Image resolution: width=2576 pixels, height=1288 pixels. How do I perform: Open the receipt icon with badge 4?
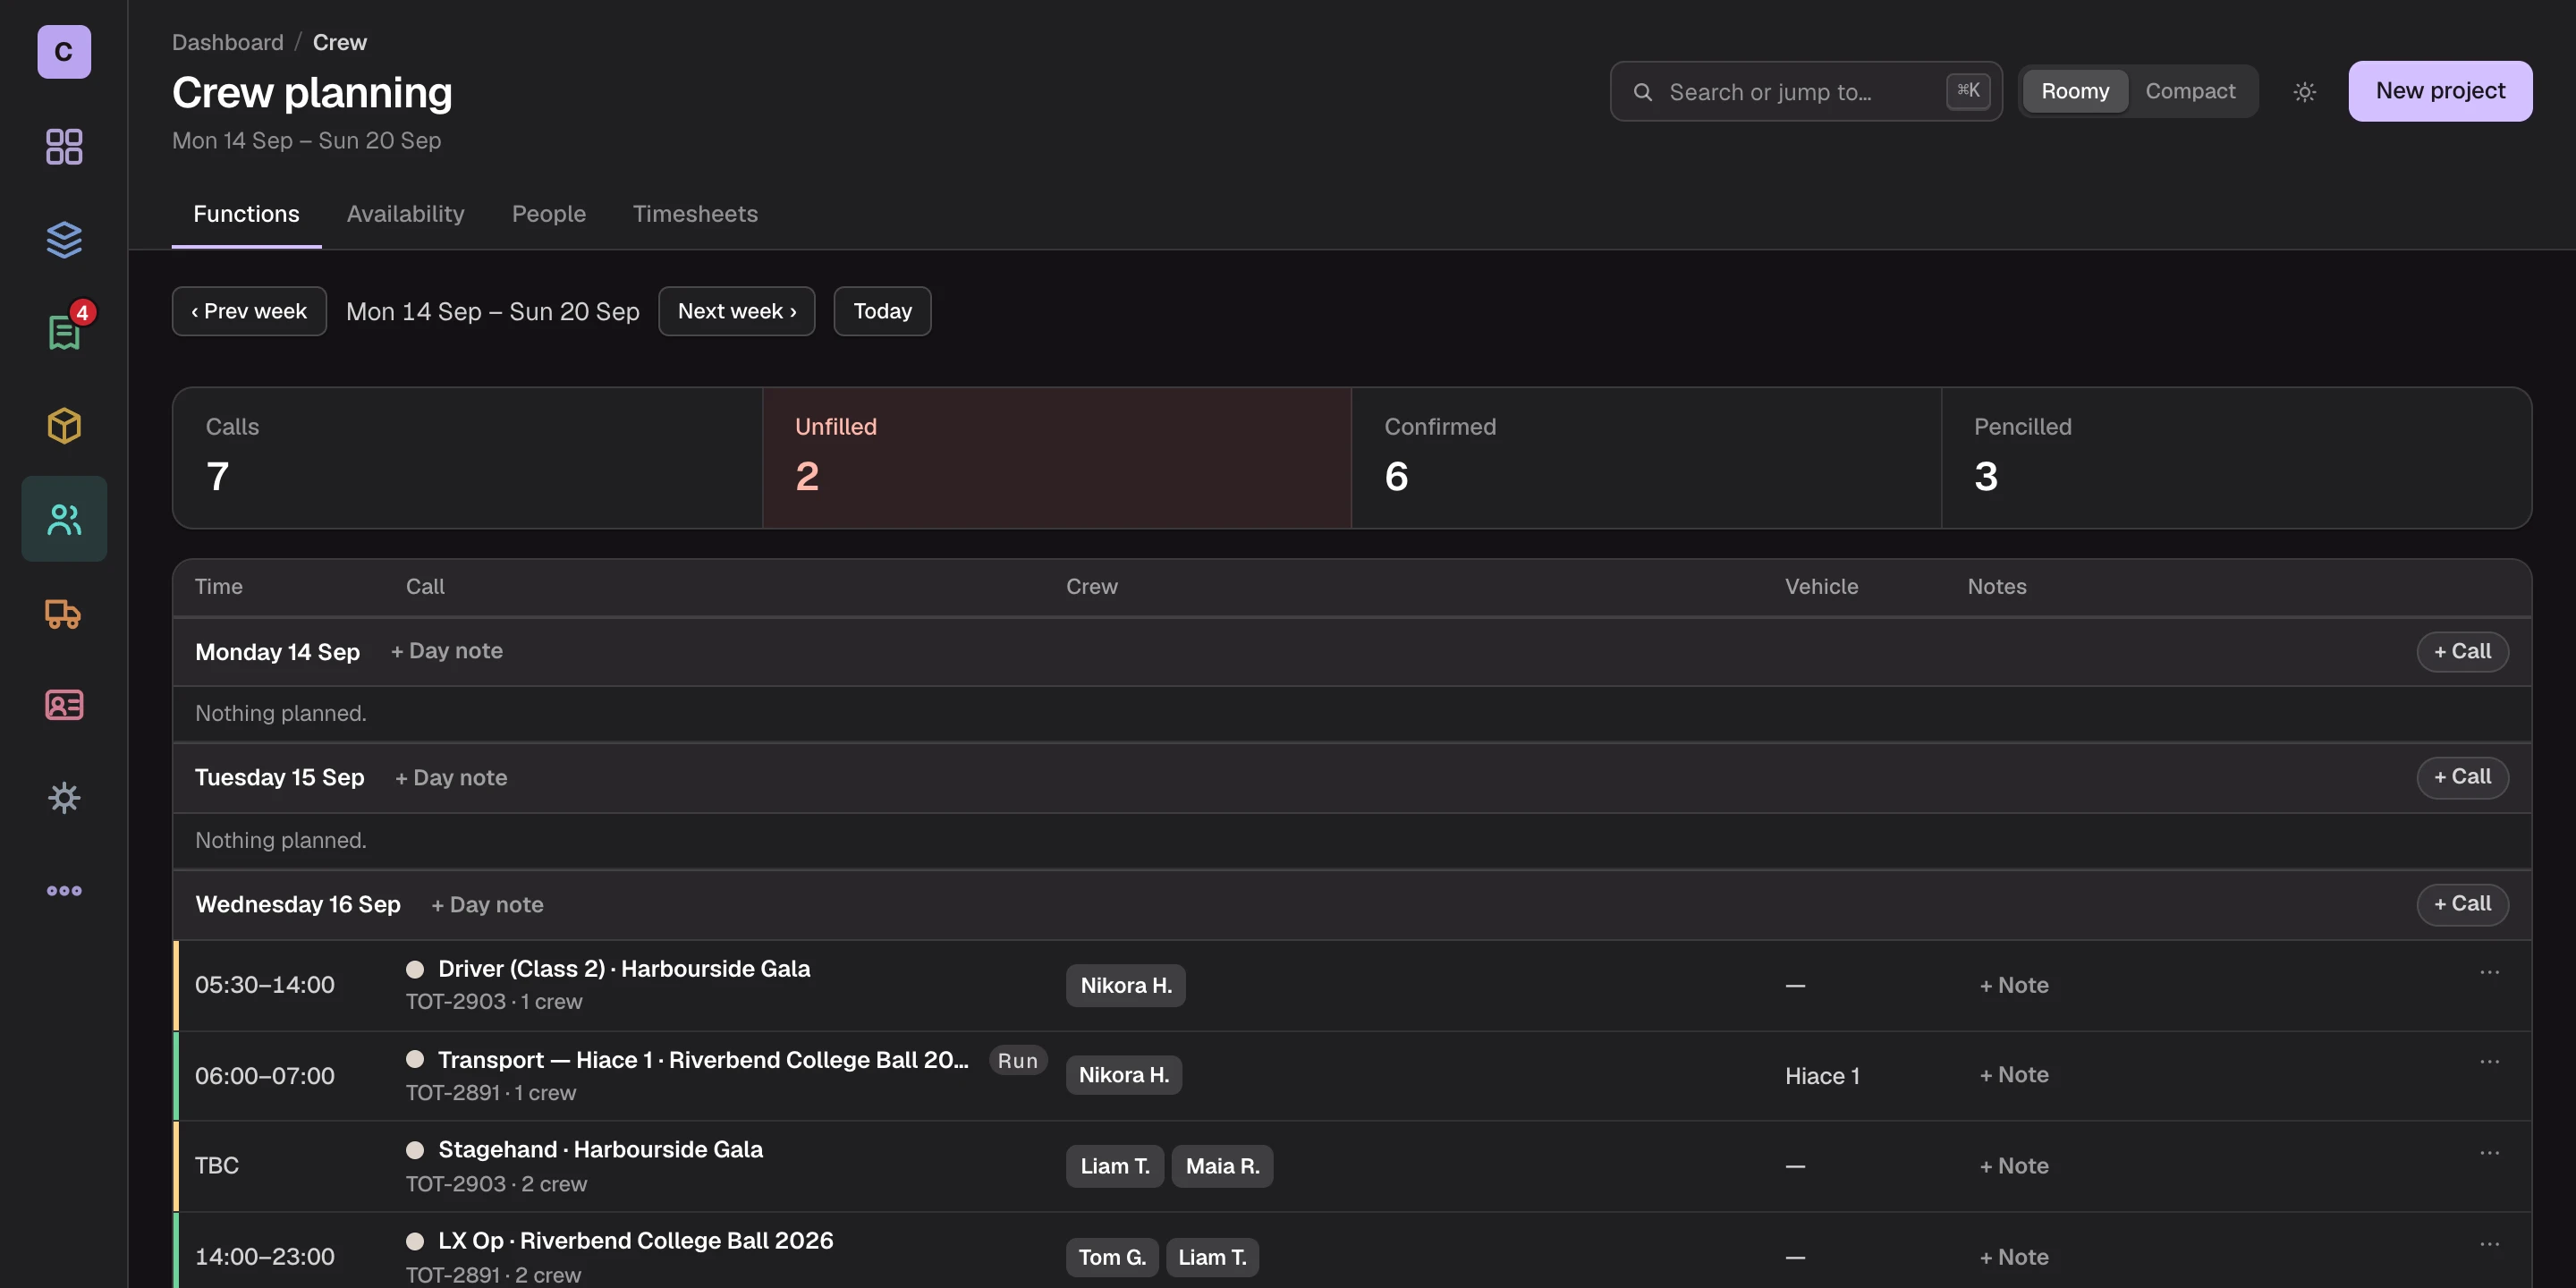(64, 332)
